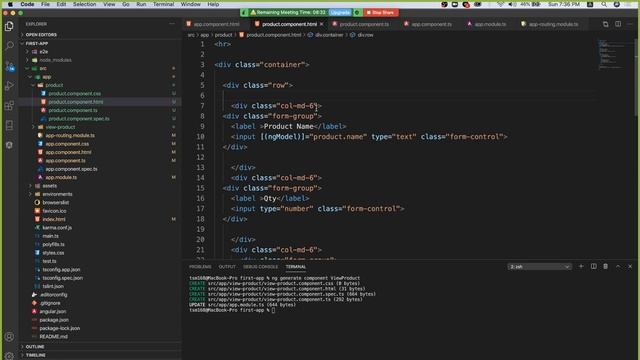
Task: Select the terminal shell dropdown
Action: [539, 267]
